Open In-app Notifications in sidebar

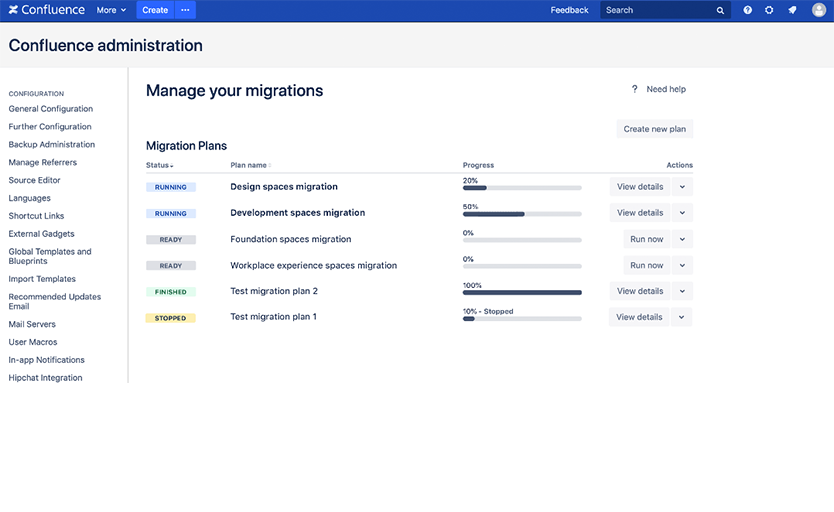tap(46, 360)
